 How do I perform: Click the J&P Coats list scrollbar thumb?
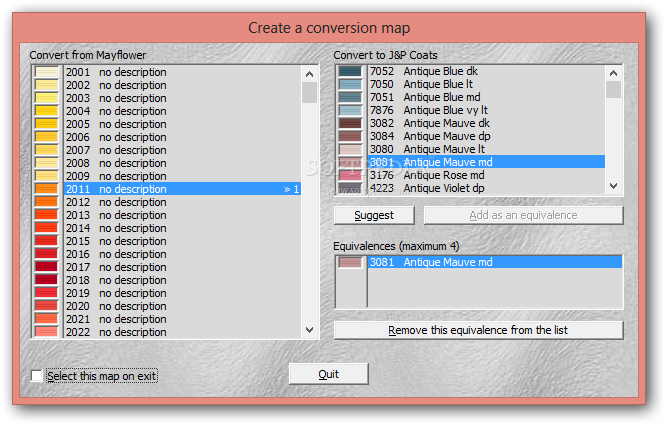(x=613, y=90)
